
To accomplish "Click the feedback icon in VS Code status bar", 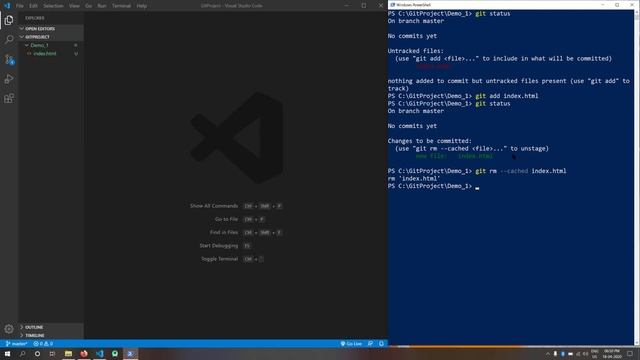I will click(x=370, y=344).
